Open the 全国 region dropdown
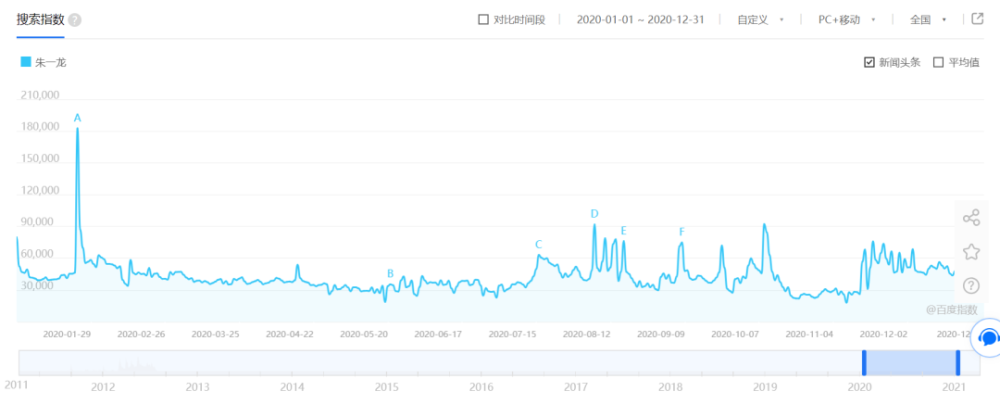The image size is (1000, 404). pyautogui.click(x=927, y=20)
